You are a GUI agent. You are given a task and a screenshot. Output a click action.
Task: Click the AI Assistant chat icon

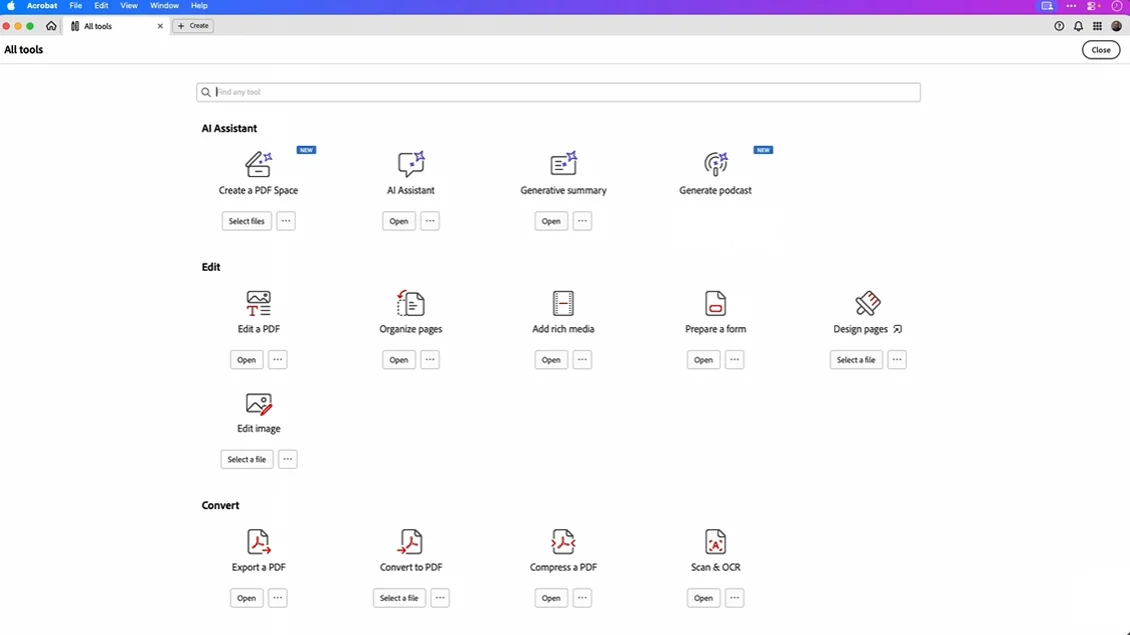pos(411,164)
